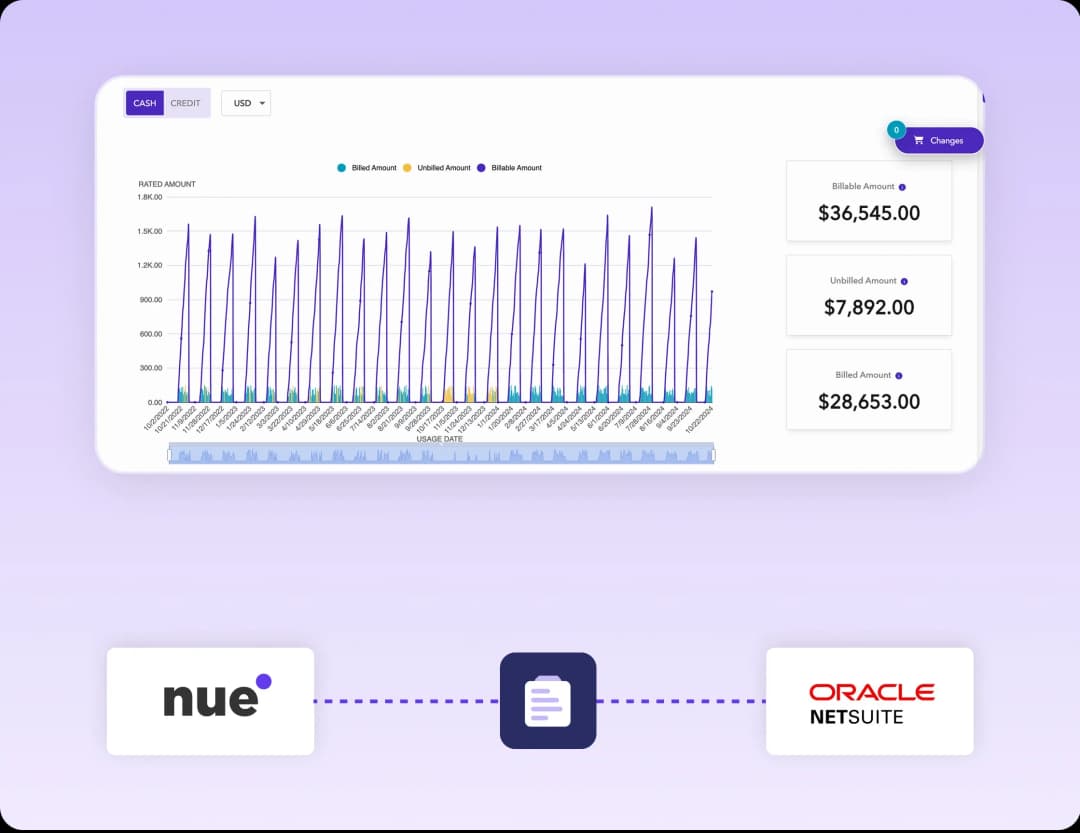Click the Unbilled Amount summary card
Screen dimensions: 1080x833
pos(868,295)
